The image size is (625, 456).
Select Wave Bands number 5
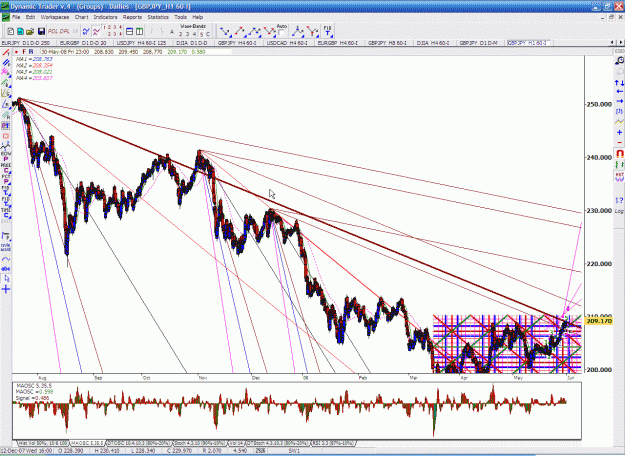201,34
